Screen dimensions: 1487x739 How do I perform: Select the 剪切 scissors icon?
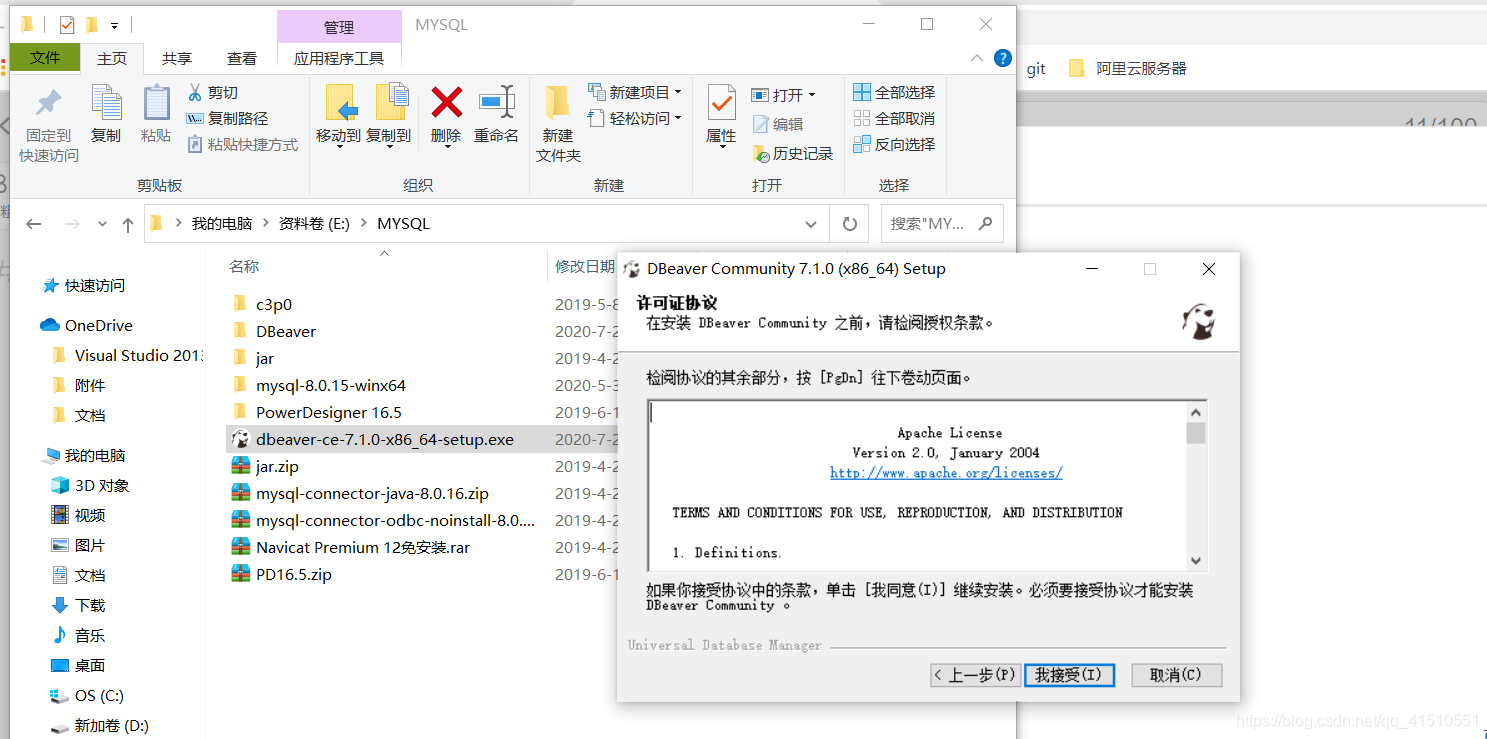(196, 91)
